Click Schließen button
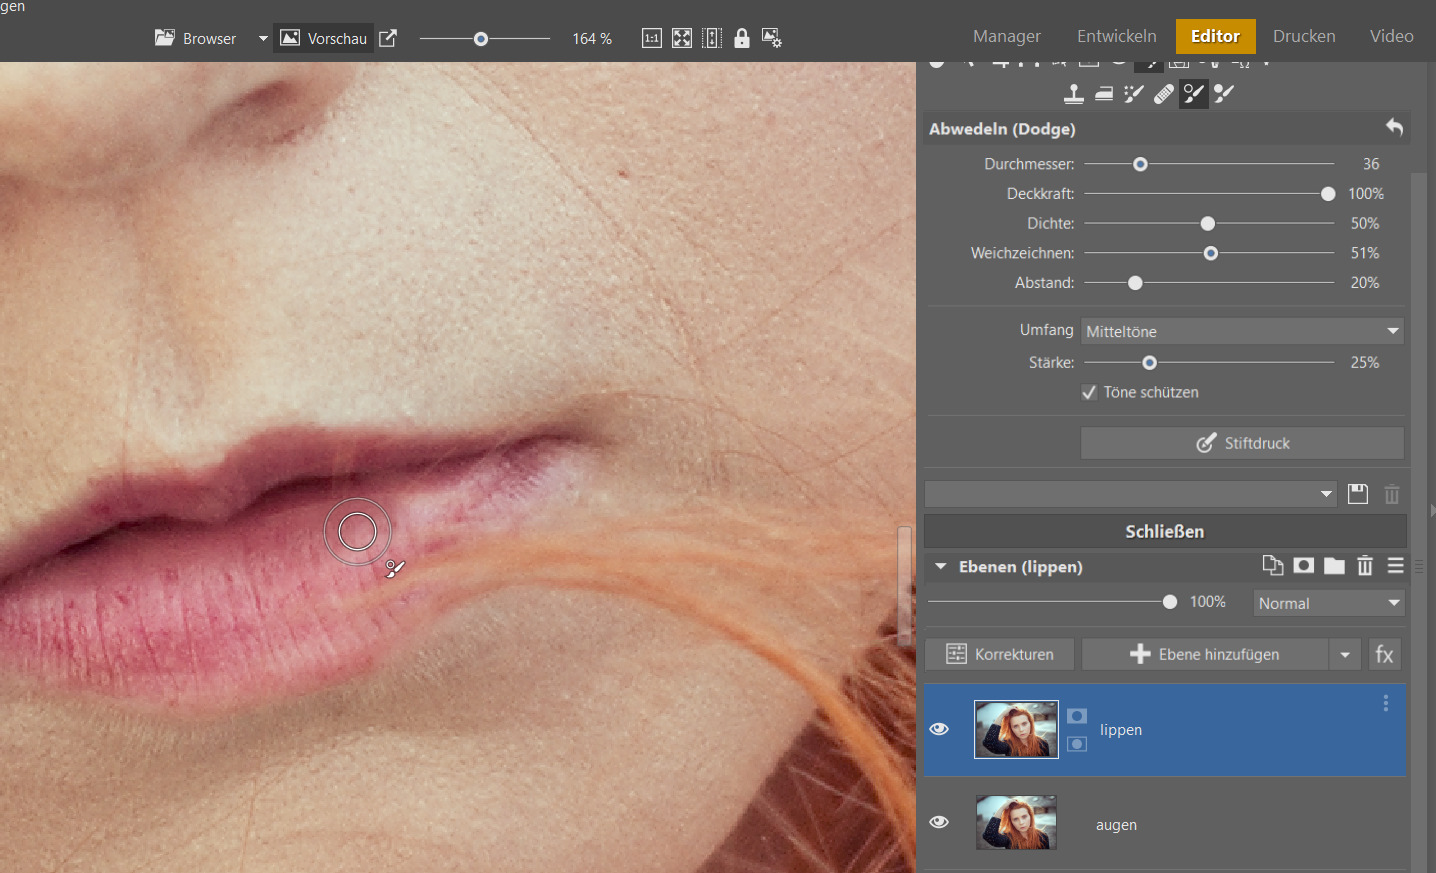Screen dimensions: 1436x873 tap(1165, 531)
